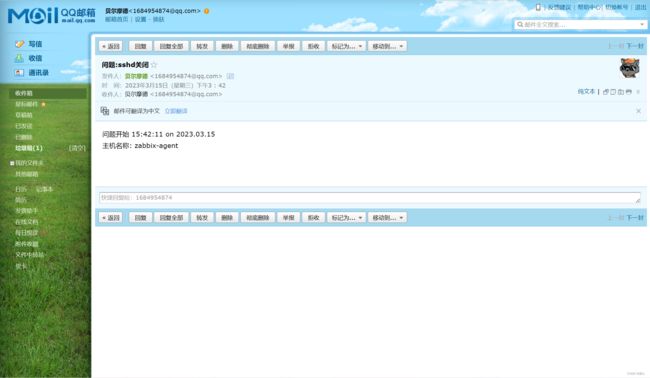Toggle the star next to subject 问题:sshd关闭

pos(154,65)
